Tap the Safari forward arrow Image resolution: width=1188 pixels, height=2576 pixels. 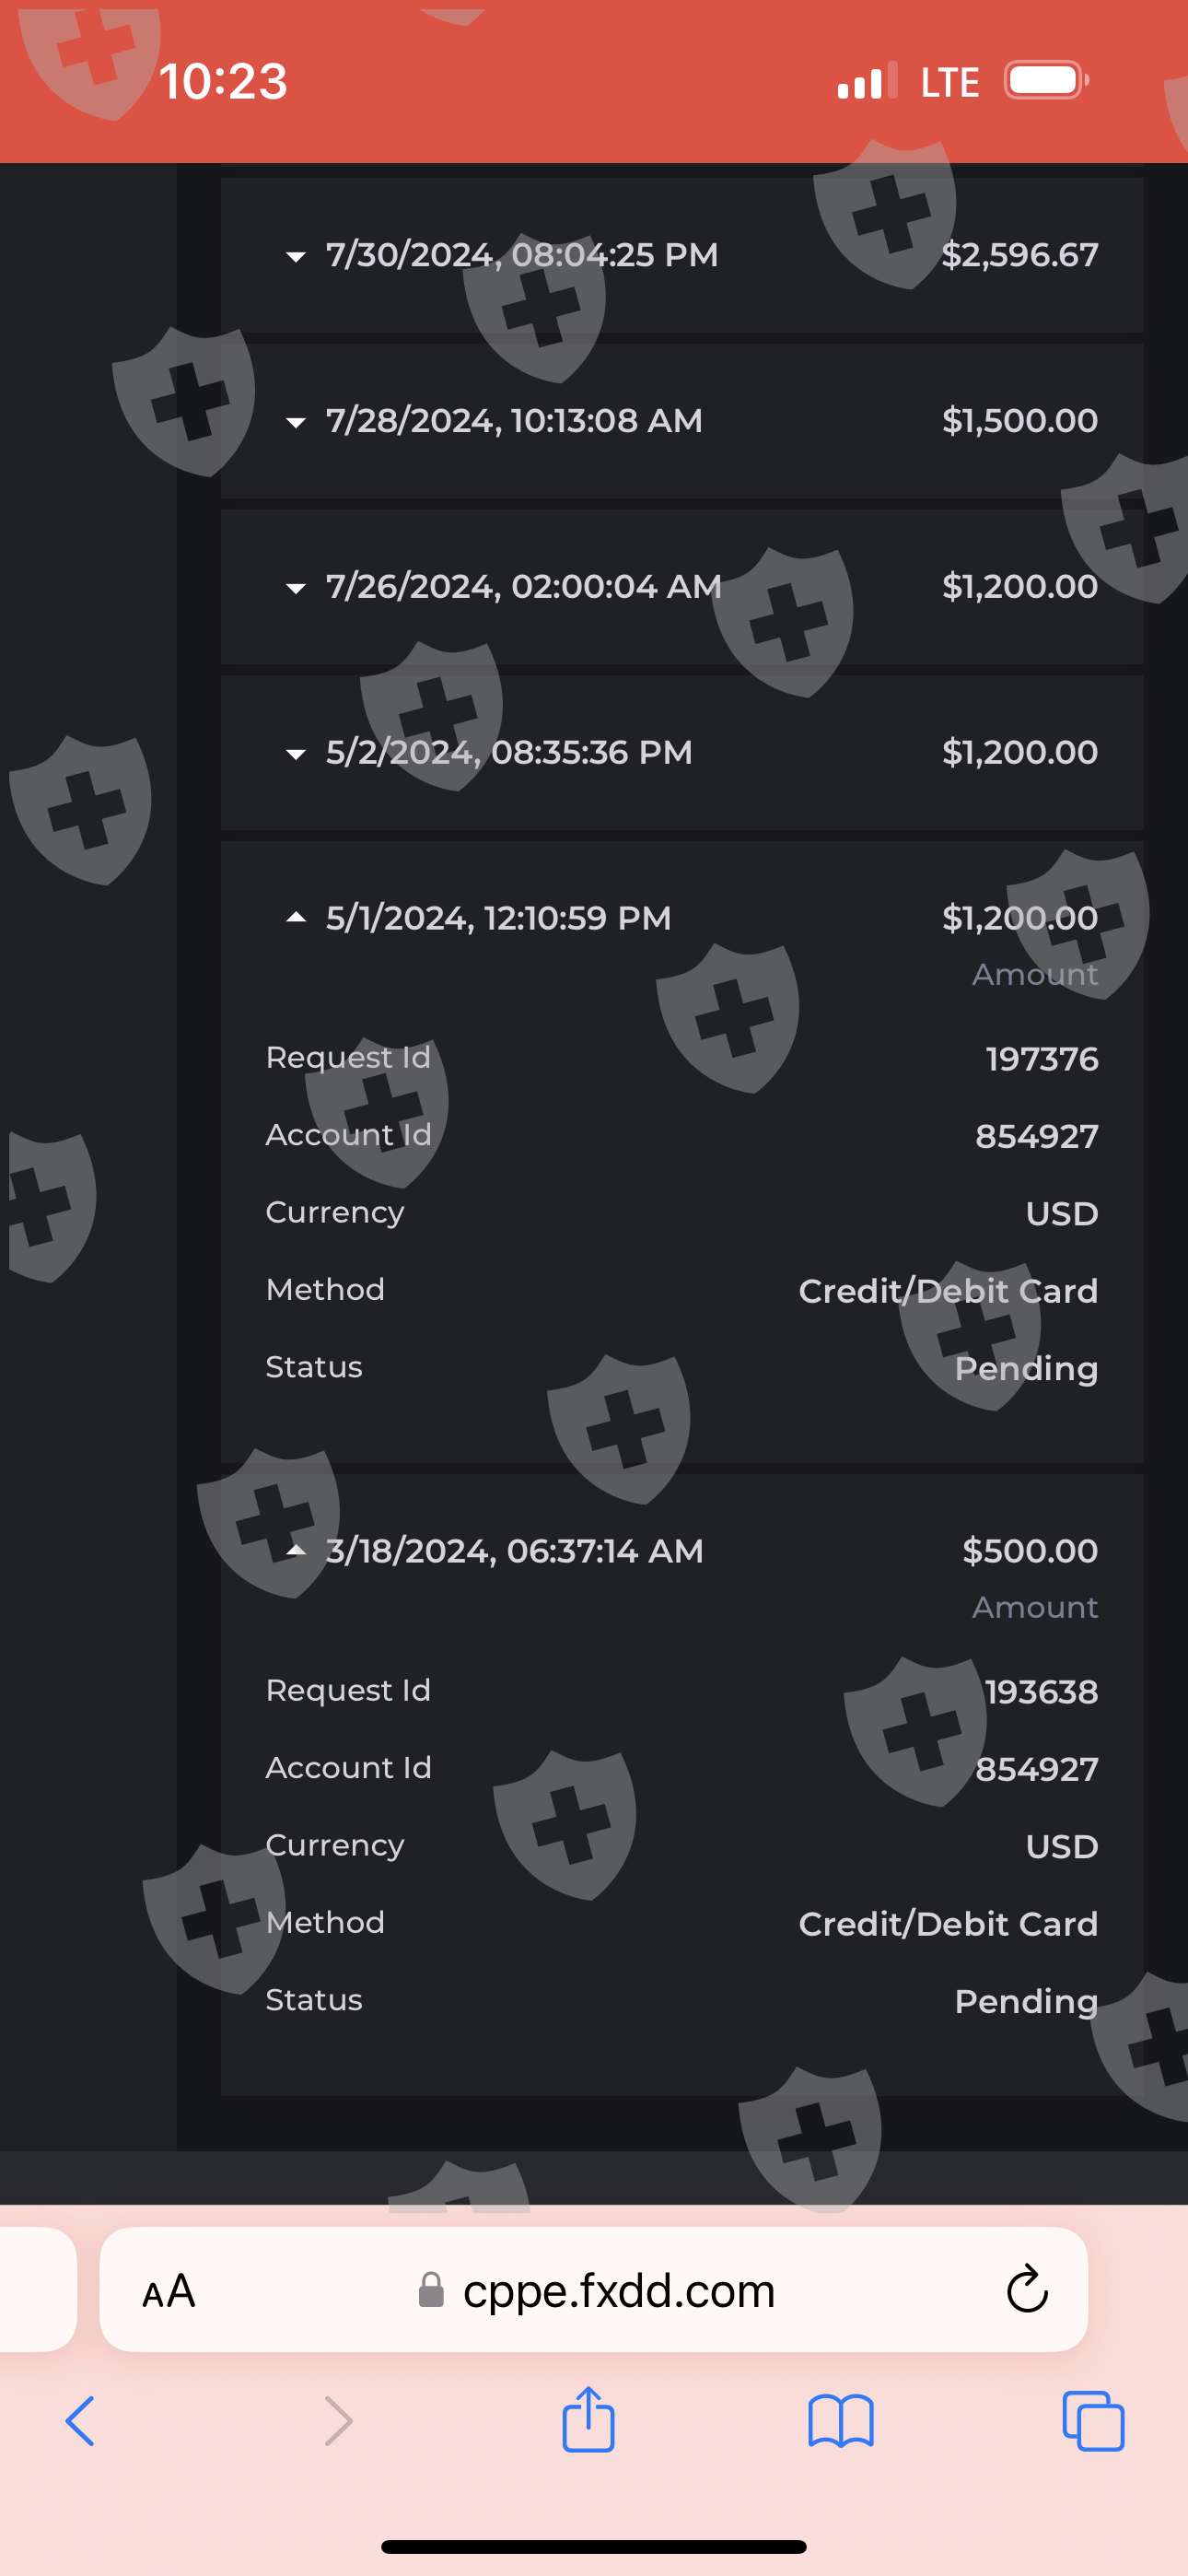coord(339,2421)
